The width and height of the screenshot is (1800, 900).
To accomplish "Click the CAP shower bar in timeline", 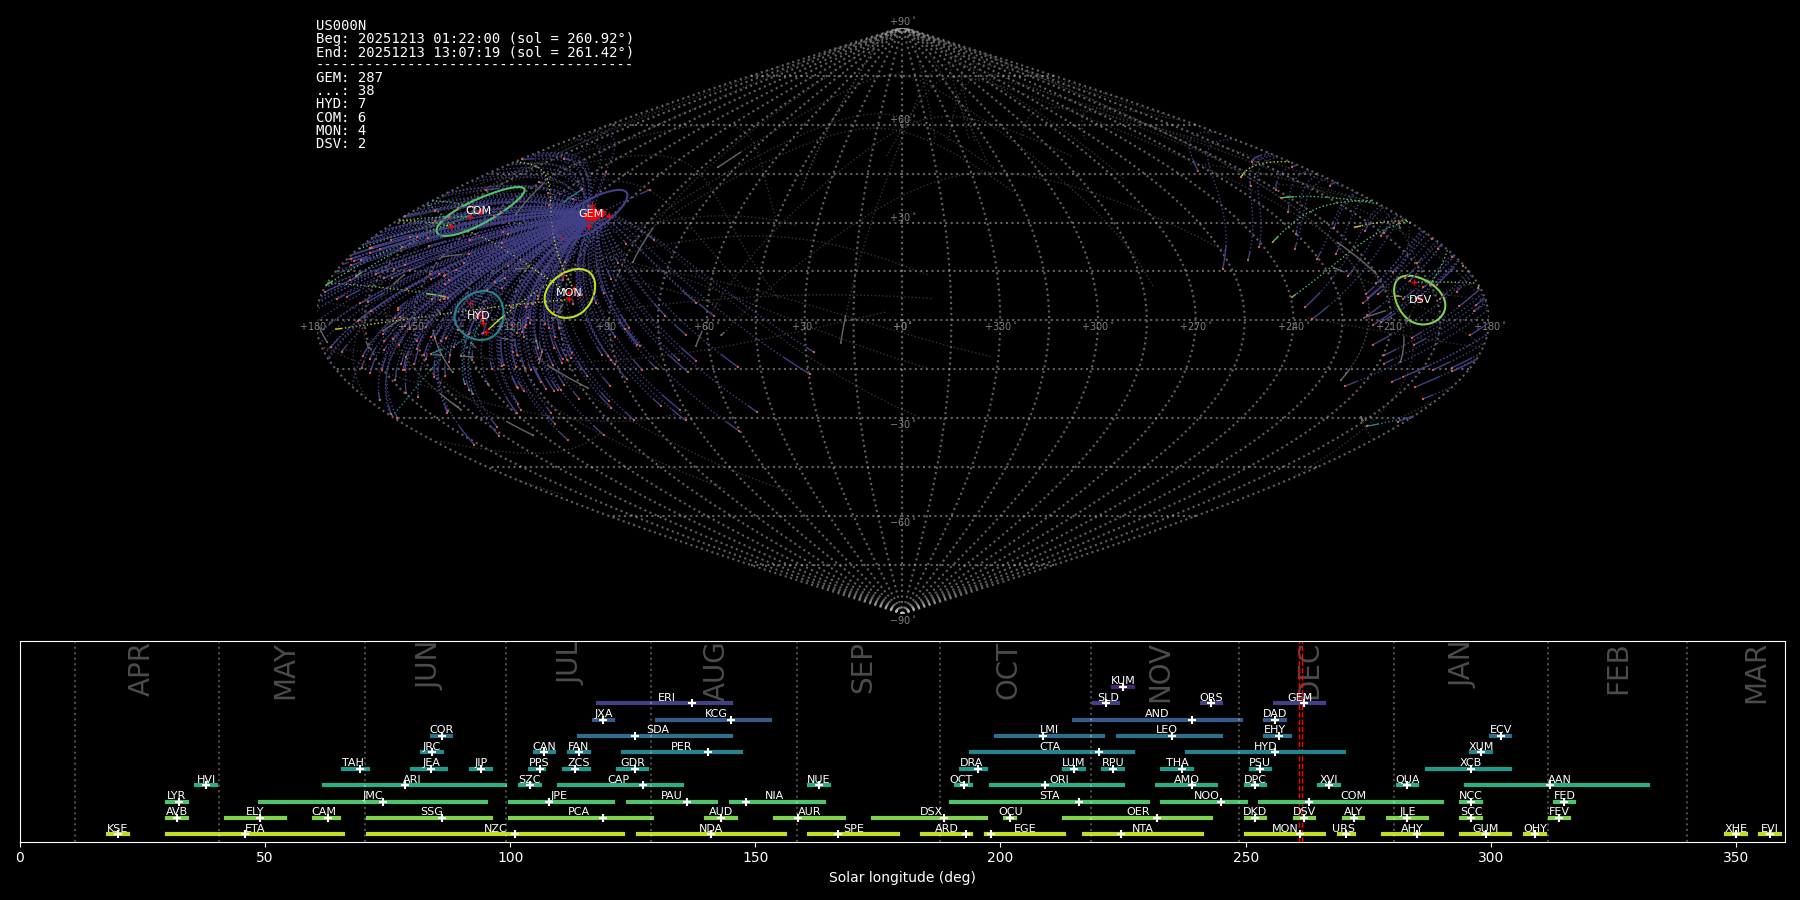I will click(x=620, y=785).
